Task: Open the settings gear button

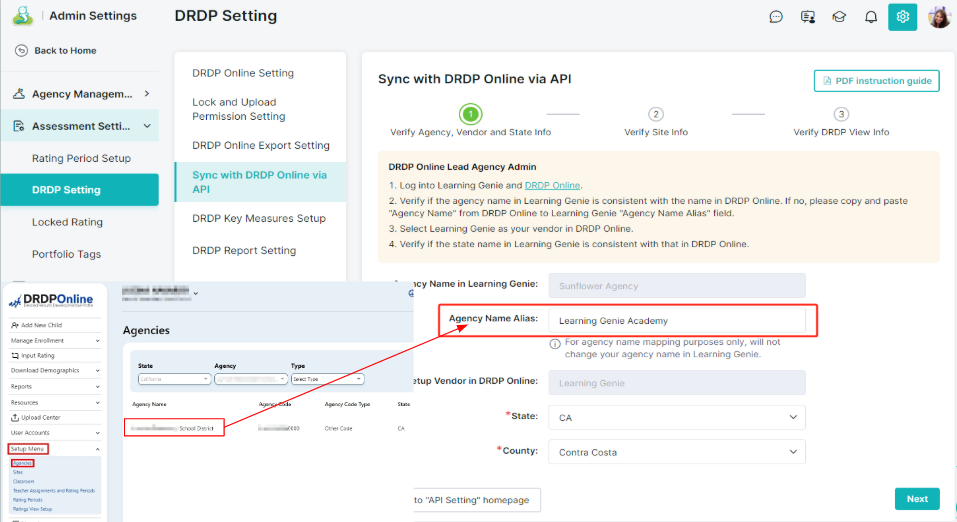Action: (903, 16)
